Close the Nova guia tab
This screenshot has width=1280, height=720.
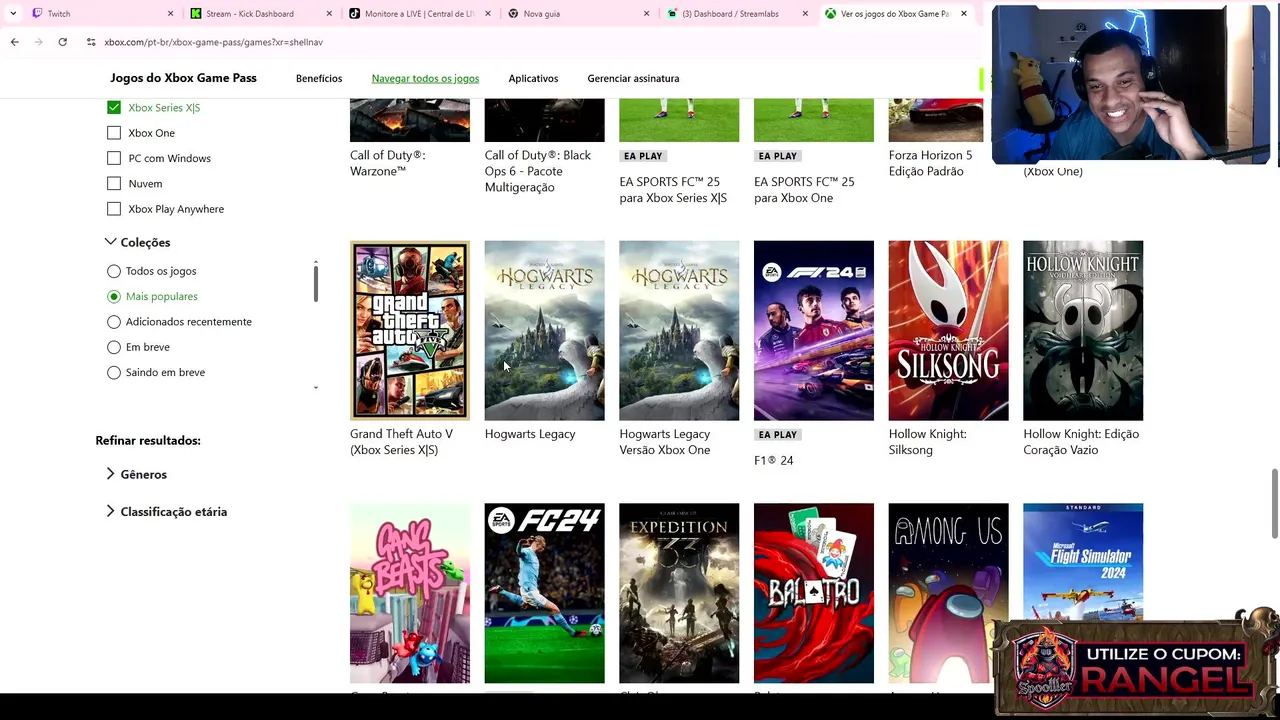coord(646,14)
